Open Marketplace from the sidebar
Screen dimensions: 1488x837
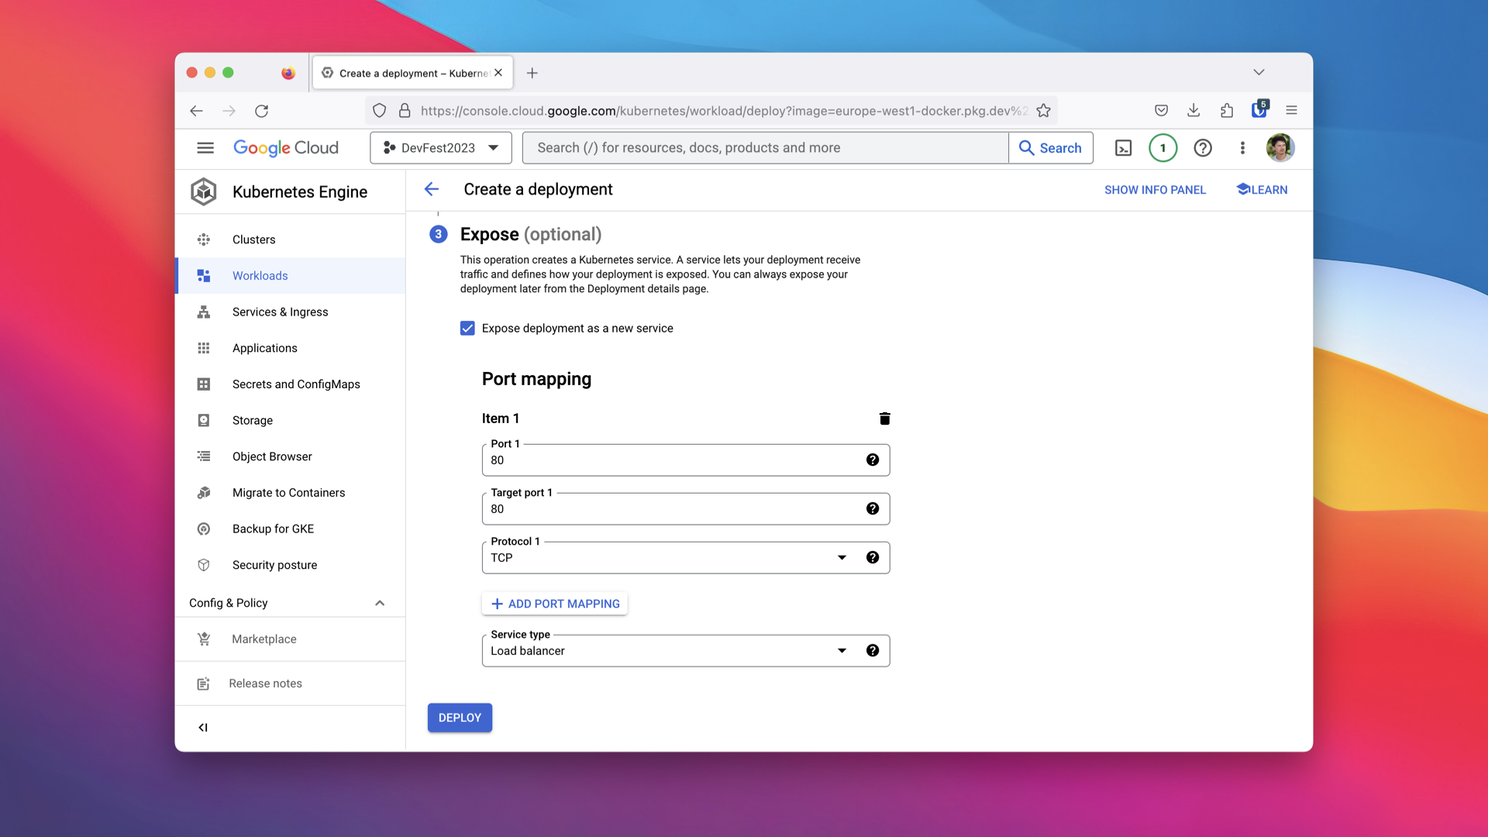point(290,639)
